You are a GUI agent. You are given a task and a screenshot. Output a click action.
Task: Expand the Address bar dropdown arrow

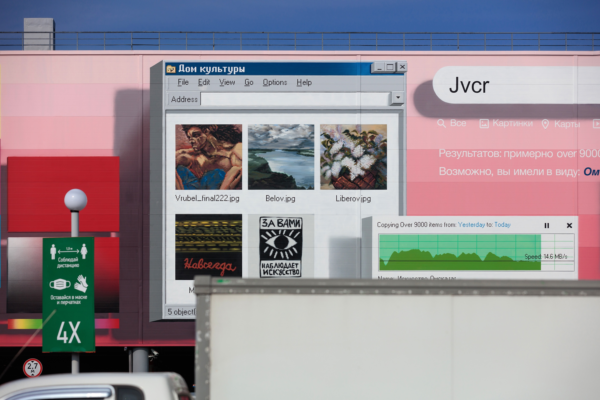[x=397, y=99]
